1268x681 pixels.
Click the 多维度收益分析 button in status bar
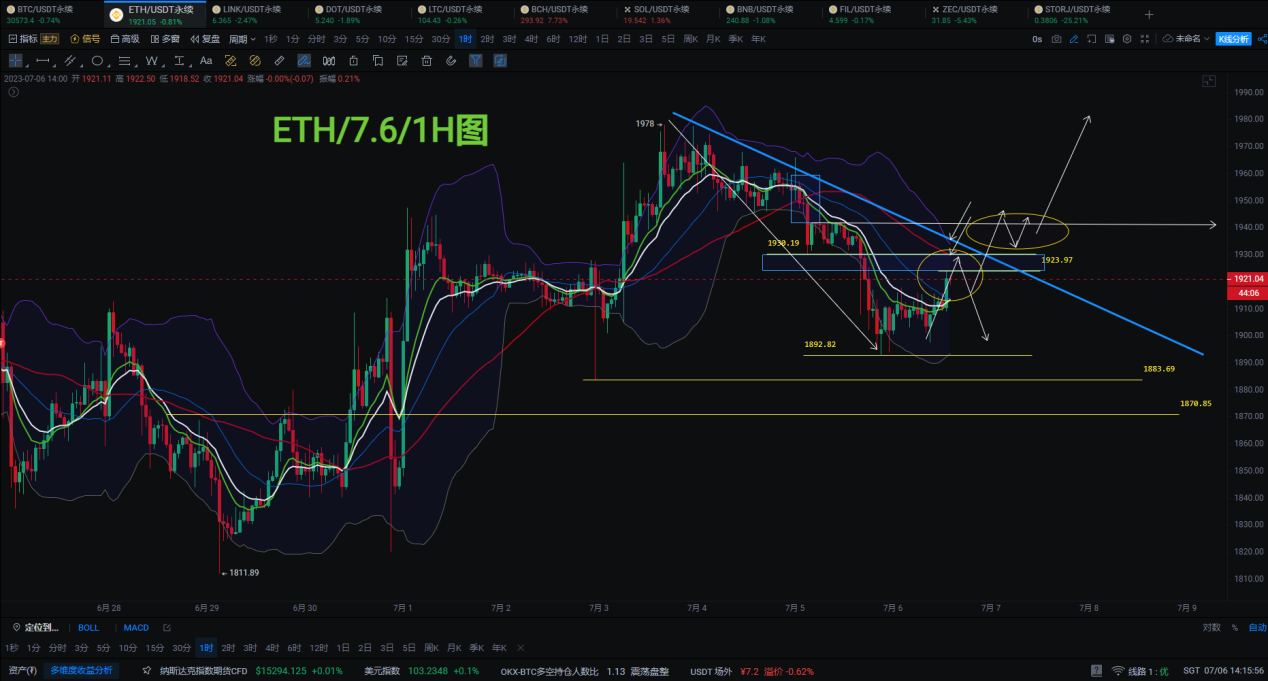[x=81, y=670]
